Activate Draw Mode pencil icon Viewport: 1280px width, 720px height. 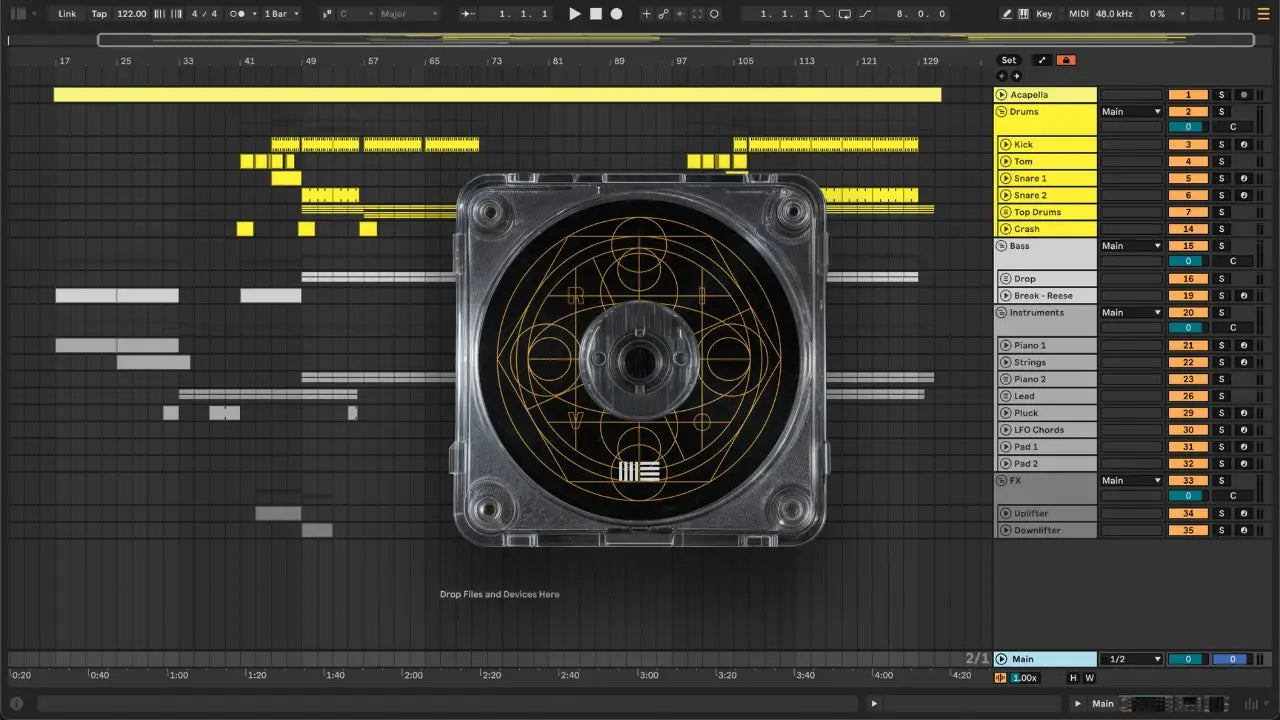[1007, 14]
